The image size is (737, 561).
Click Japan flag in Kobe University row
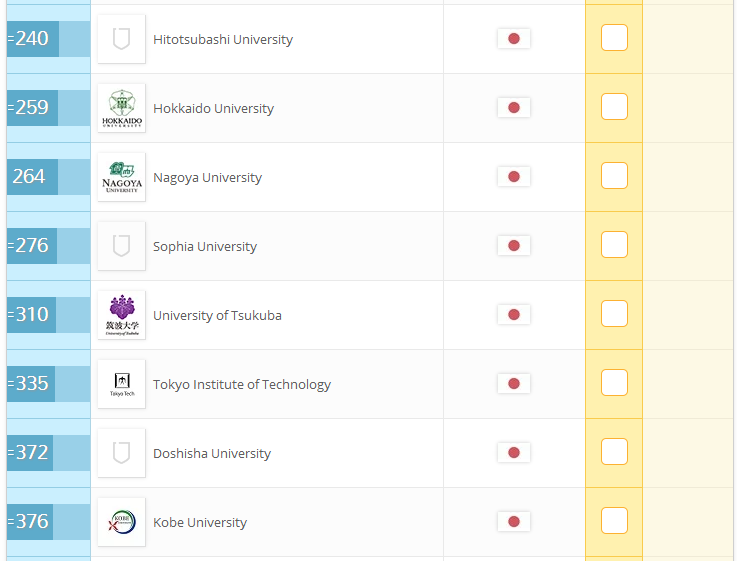click(514, 522)
